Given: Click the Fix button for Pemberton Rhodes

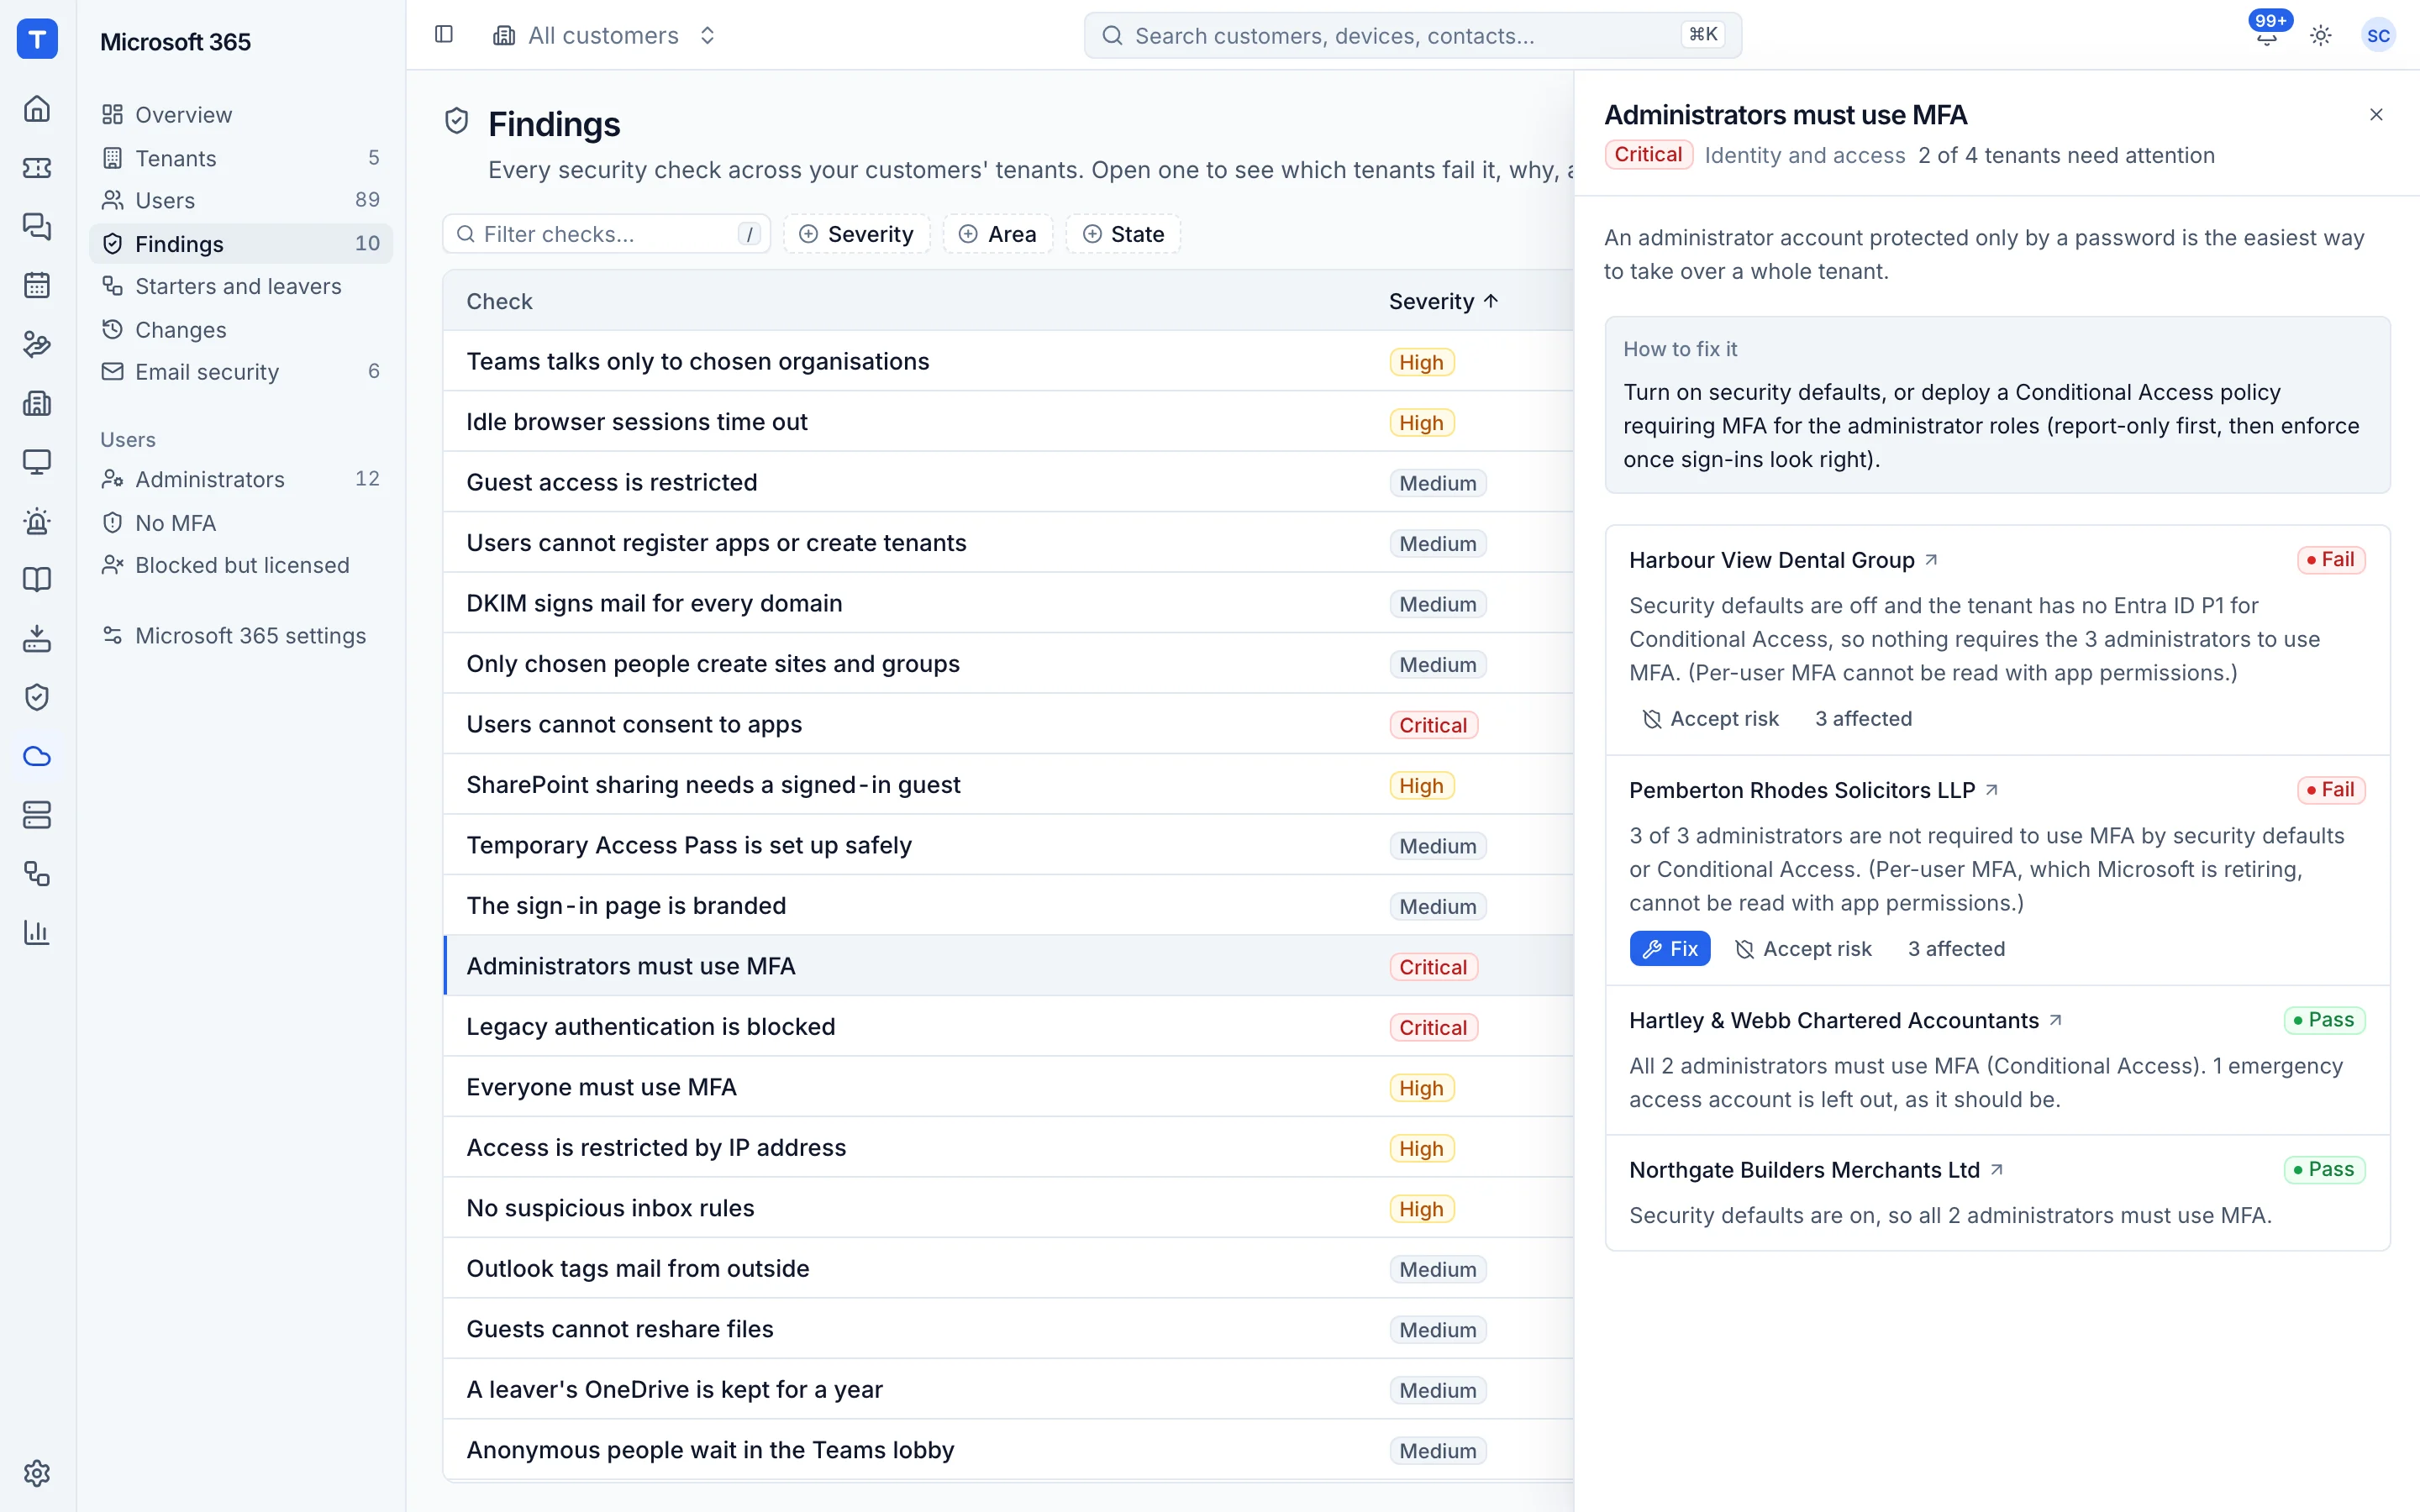Looking at the screenshot, I should pyautogui.click(x=1669, y=948).
